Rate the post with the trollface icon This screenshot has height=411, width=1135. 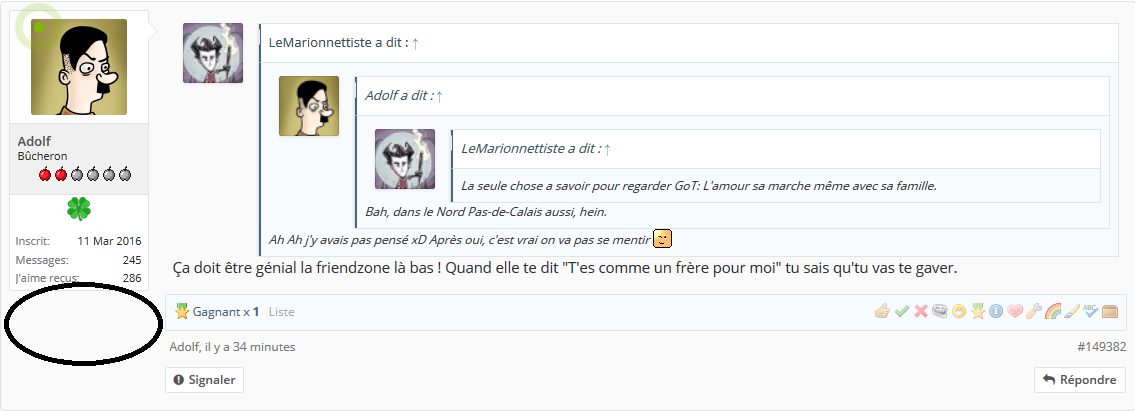point(940,311)
